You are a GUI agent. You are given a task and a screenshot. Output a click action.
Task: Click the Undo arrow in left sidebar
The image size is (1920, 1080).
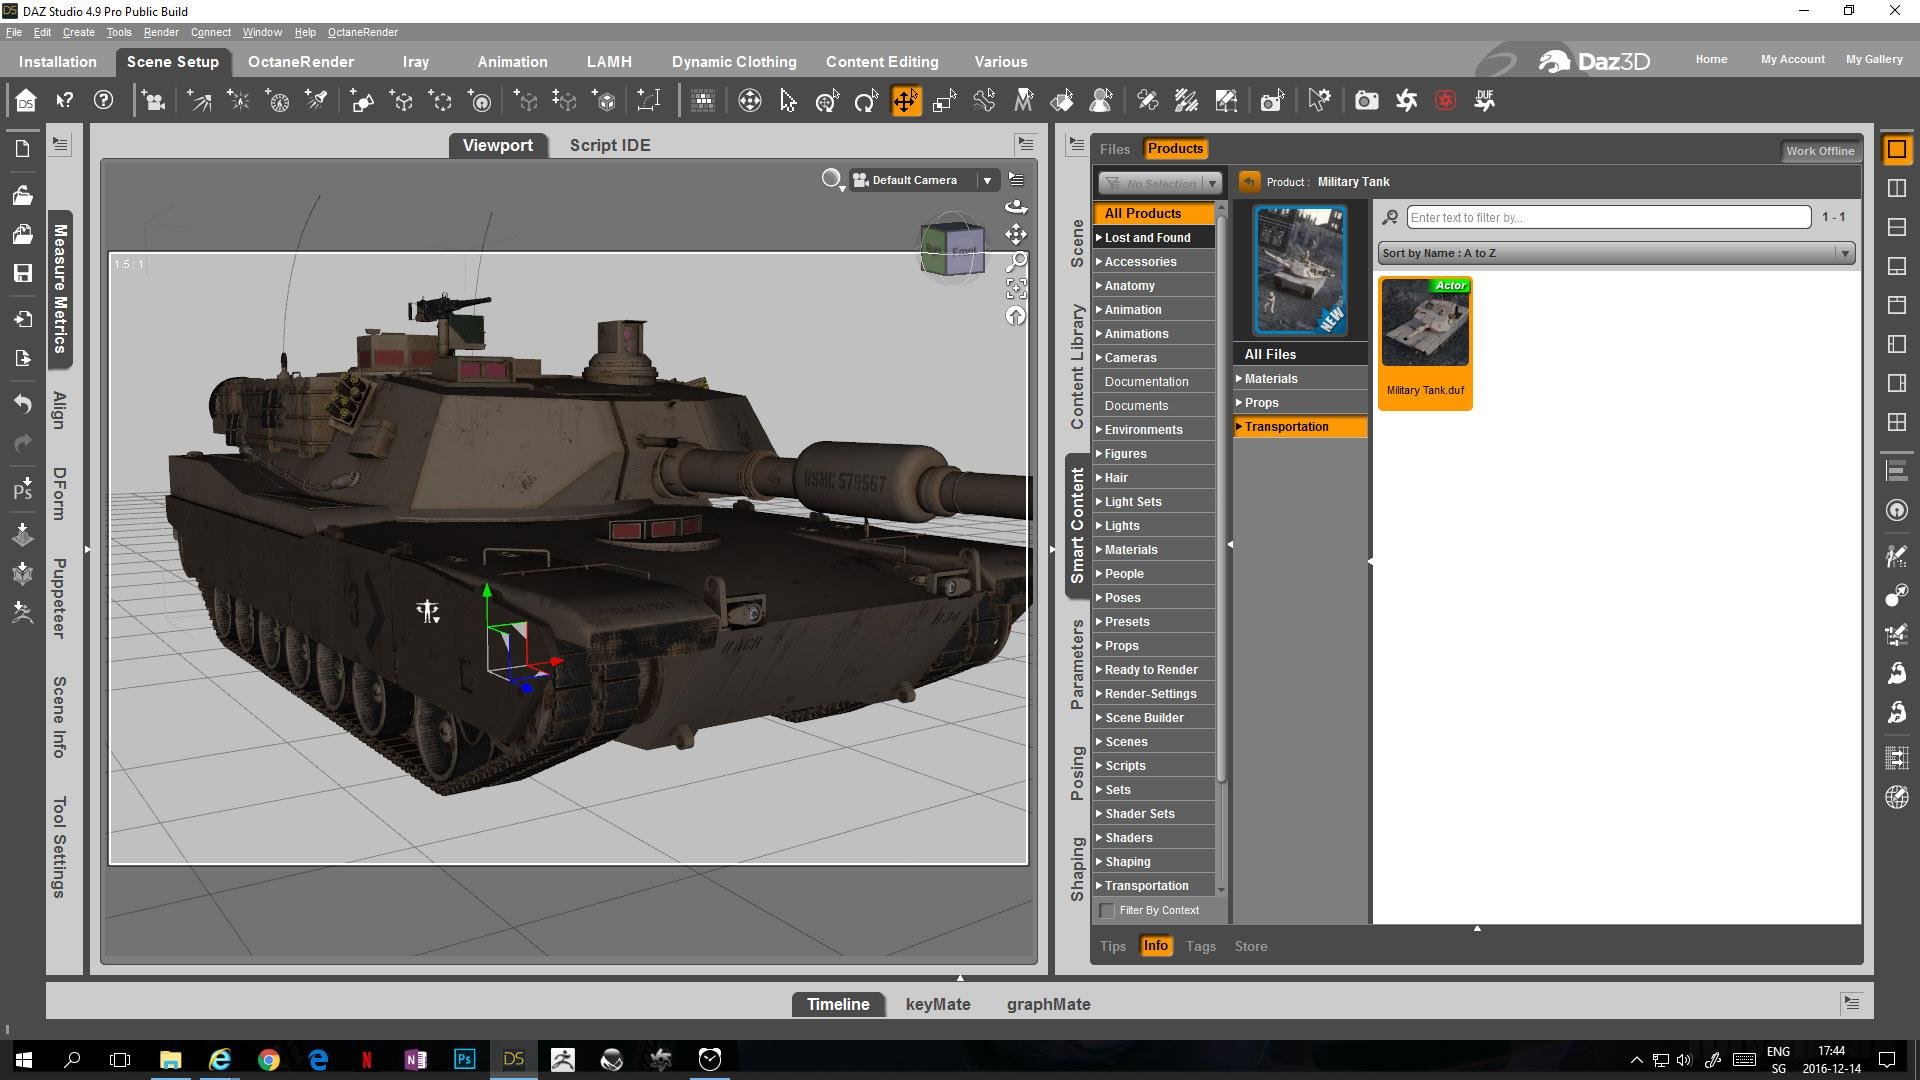click(23, 404)
